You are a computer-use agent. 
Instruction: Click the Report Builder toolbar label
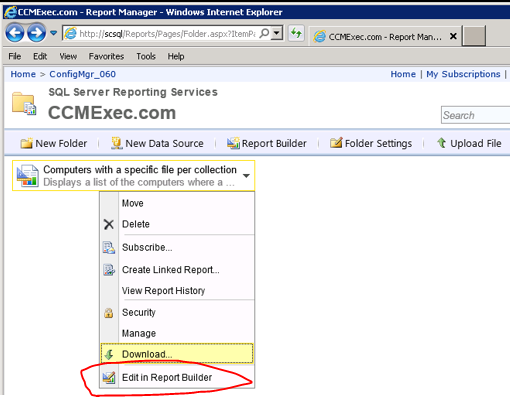274,143
